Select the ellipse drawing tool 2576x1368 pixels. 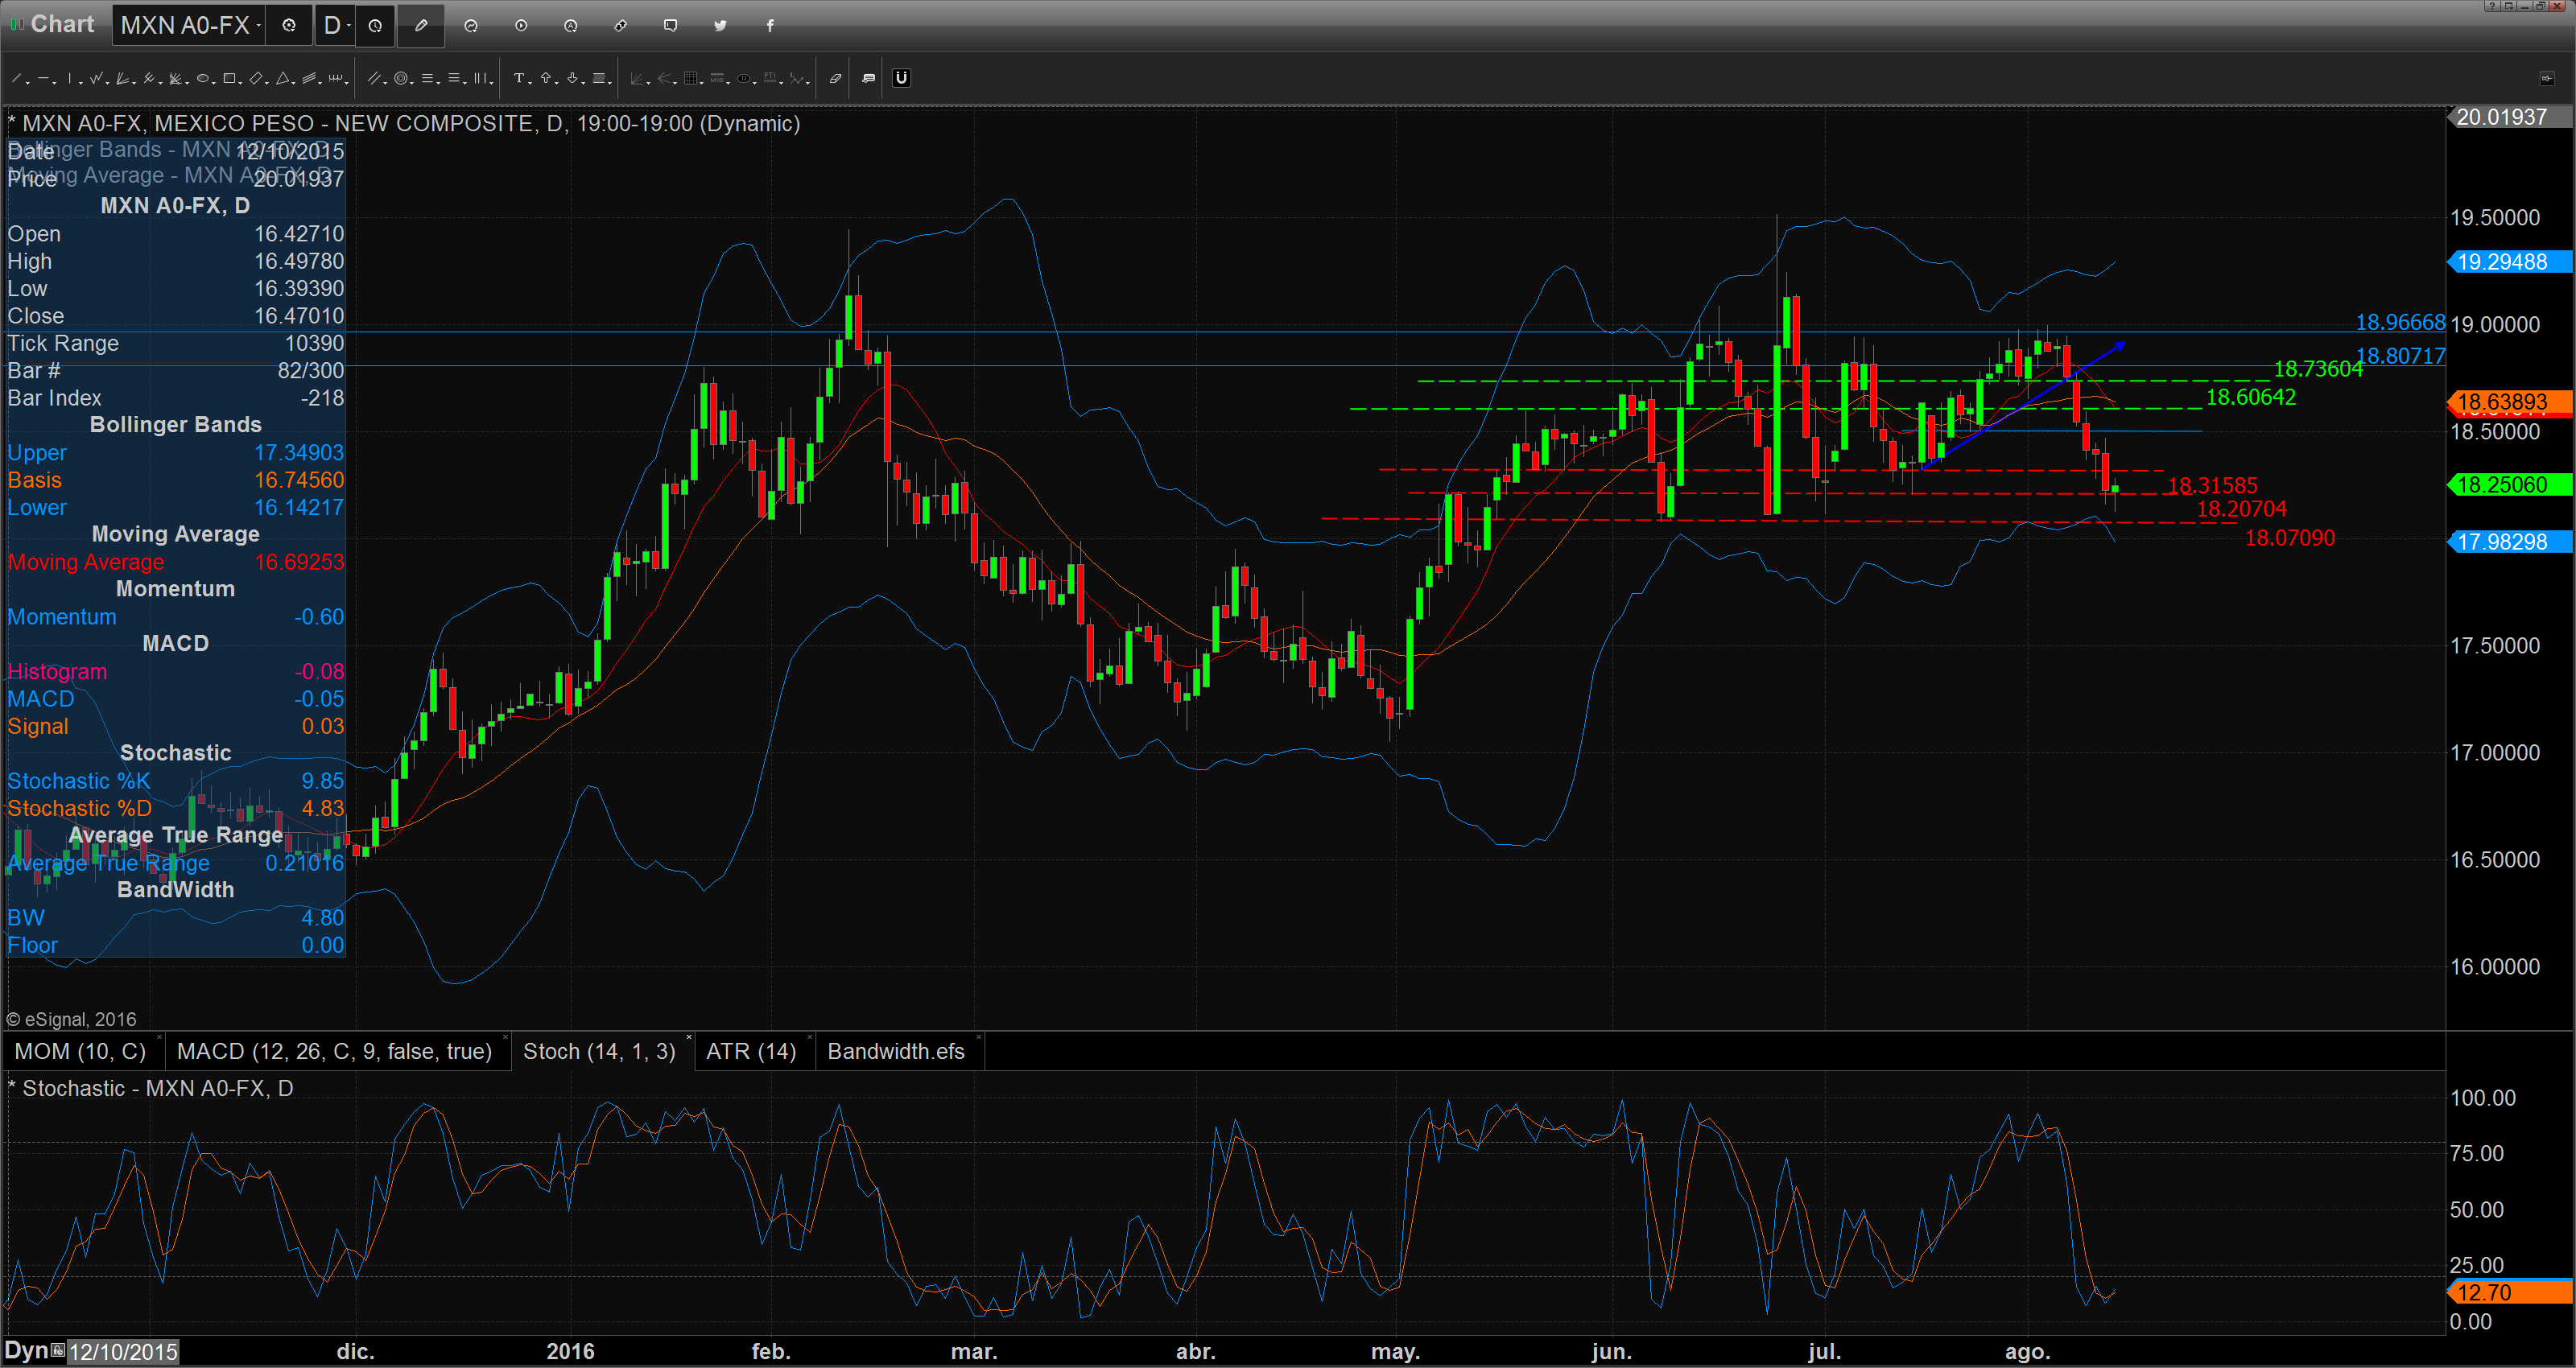pyautogui.click(x=203, y=78)
